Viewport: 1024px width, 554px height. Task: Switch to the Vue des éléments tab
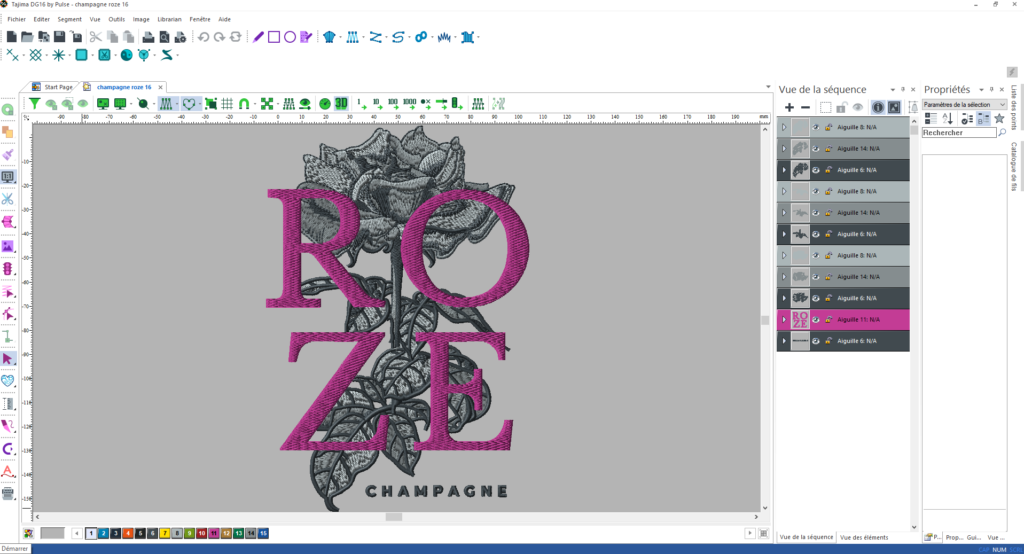pyautogui.click(x=864, y=537)
